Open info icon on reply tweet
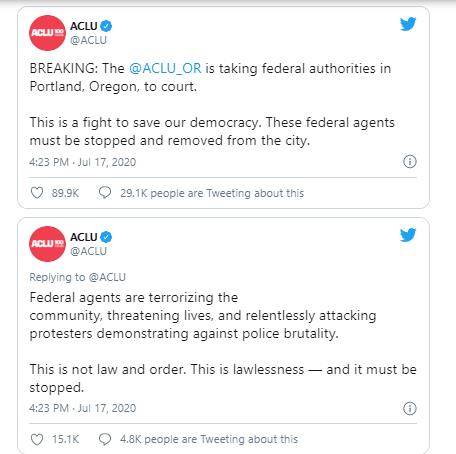This screenshot has width=456, height=454. pyautogui.click(x=410, y=408)
